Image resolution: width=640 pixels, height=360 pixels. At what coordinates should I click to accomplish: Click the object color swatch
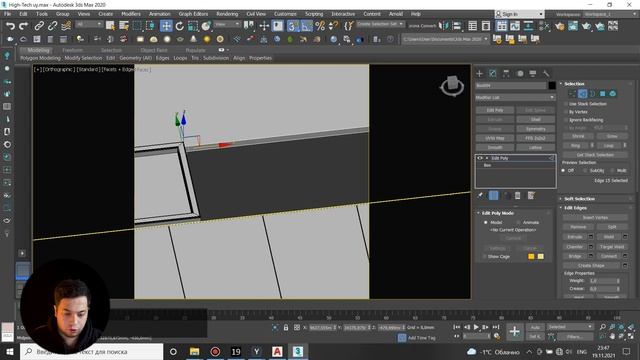552,86
